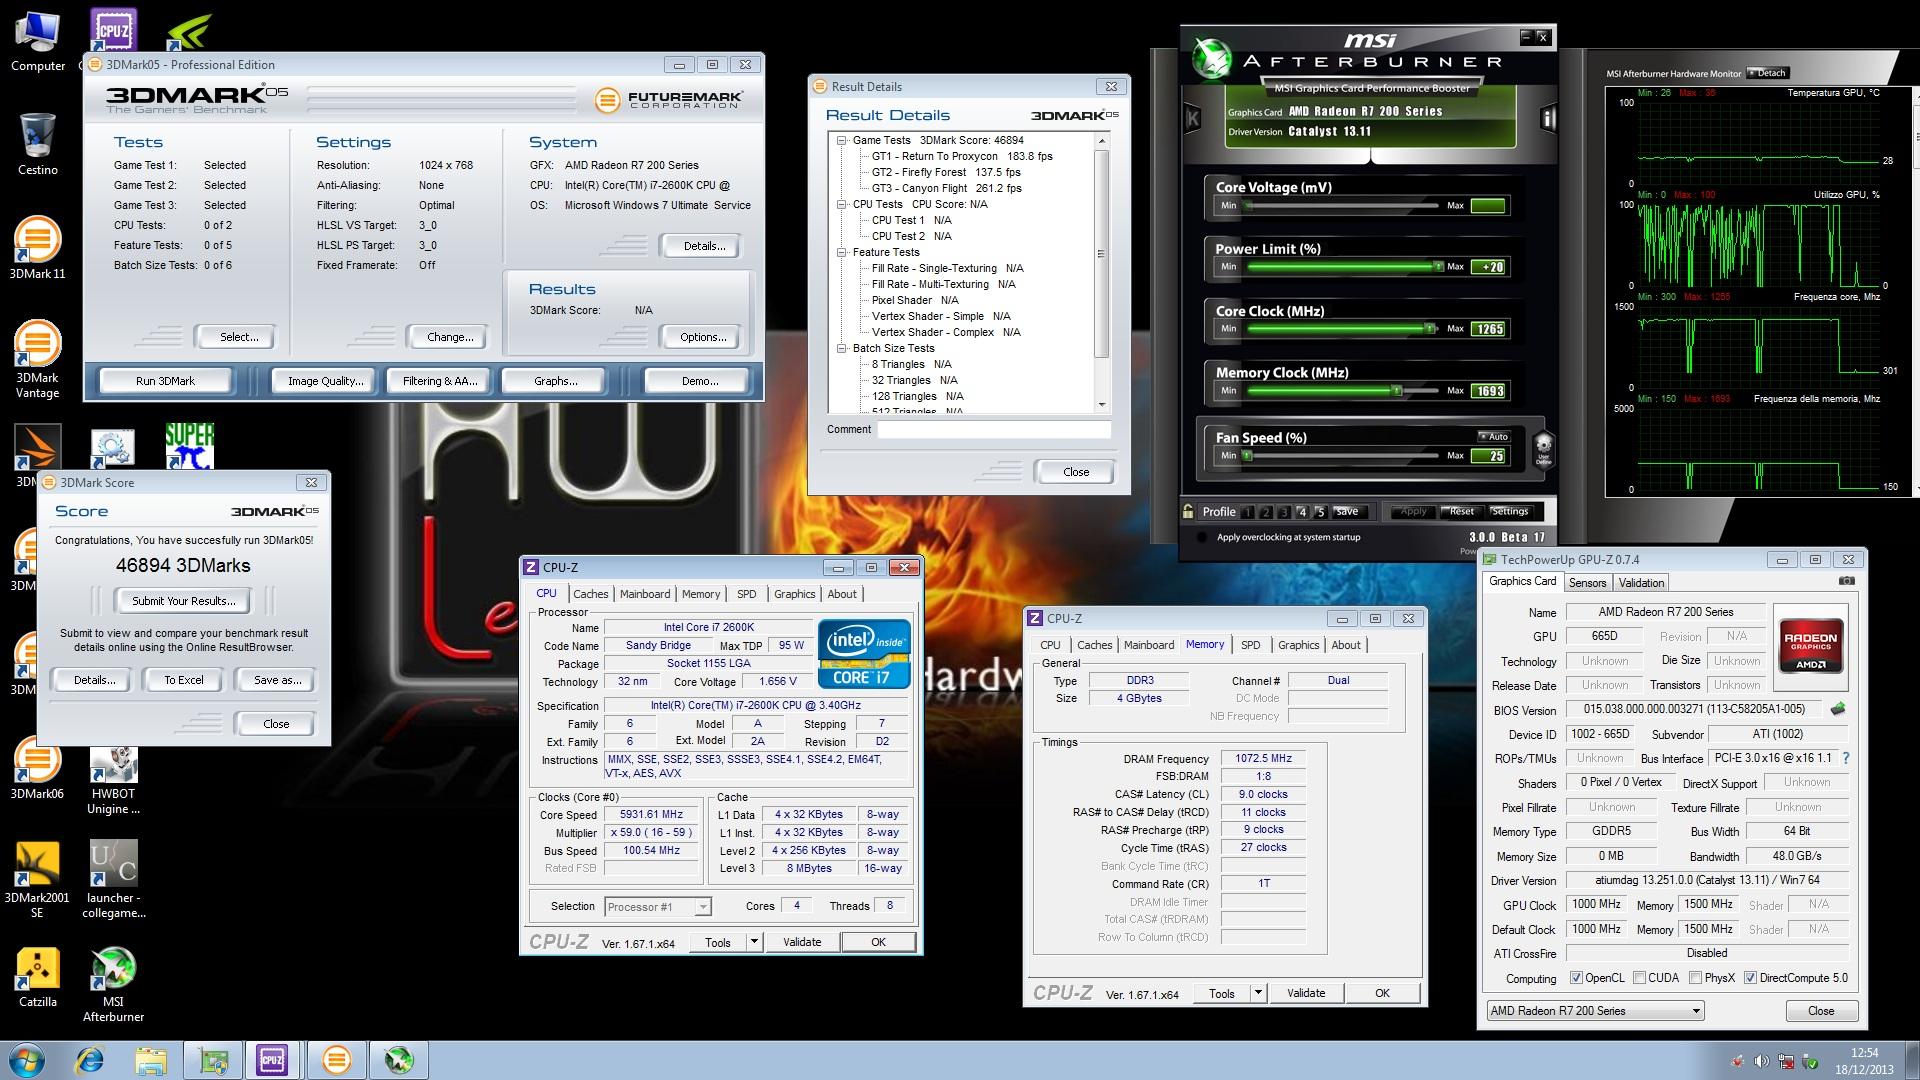
Task: Collapse the Batch Size Tests tree node
Action: (842, 348)
